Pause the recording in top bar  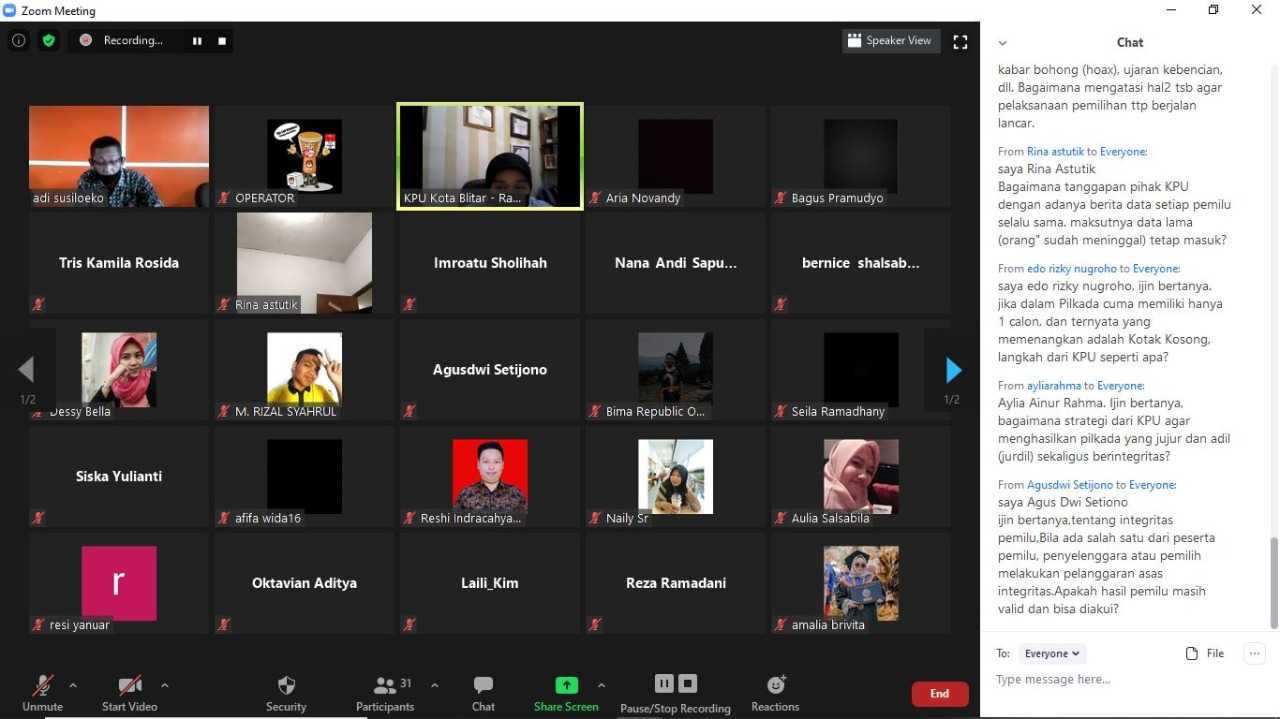[197, 41]
